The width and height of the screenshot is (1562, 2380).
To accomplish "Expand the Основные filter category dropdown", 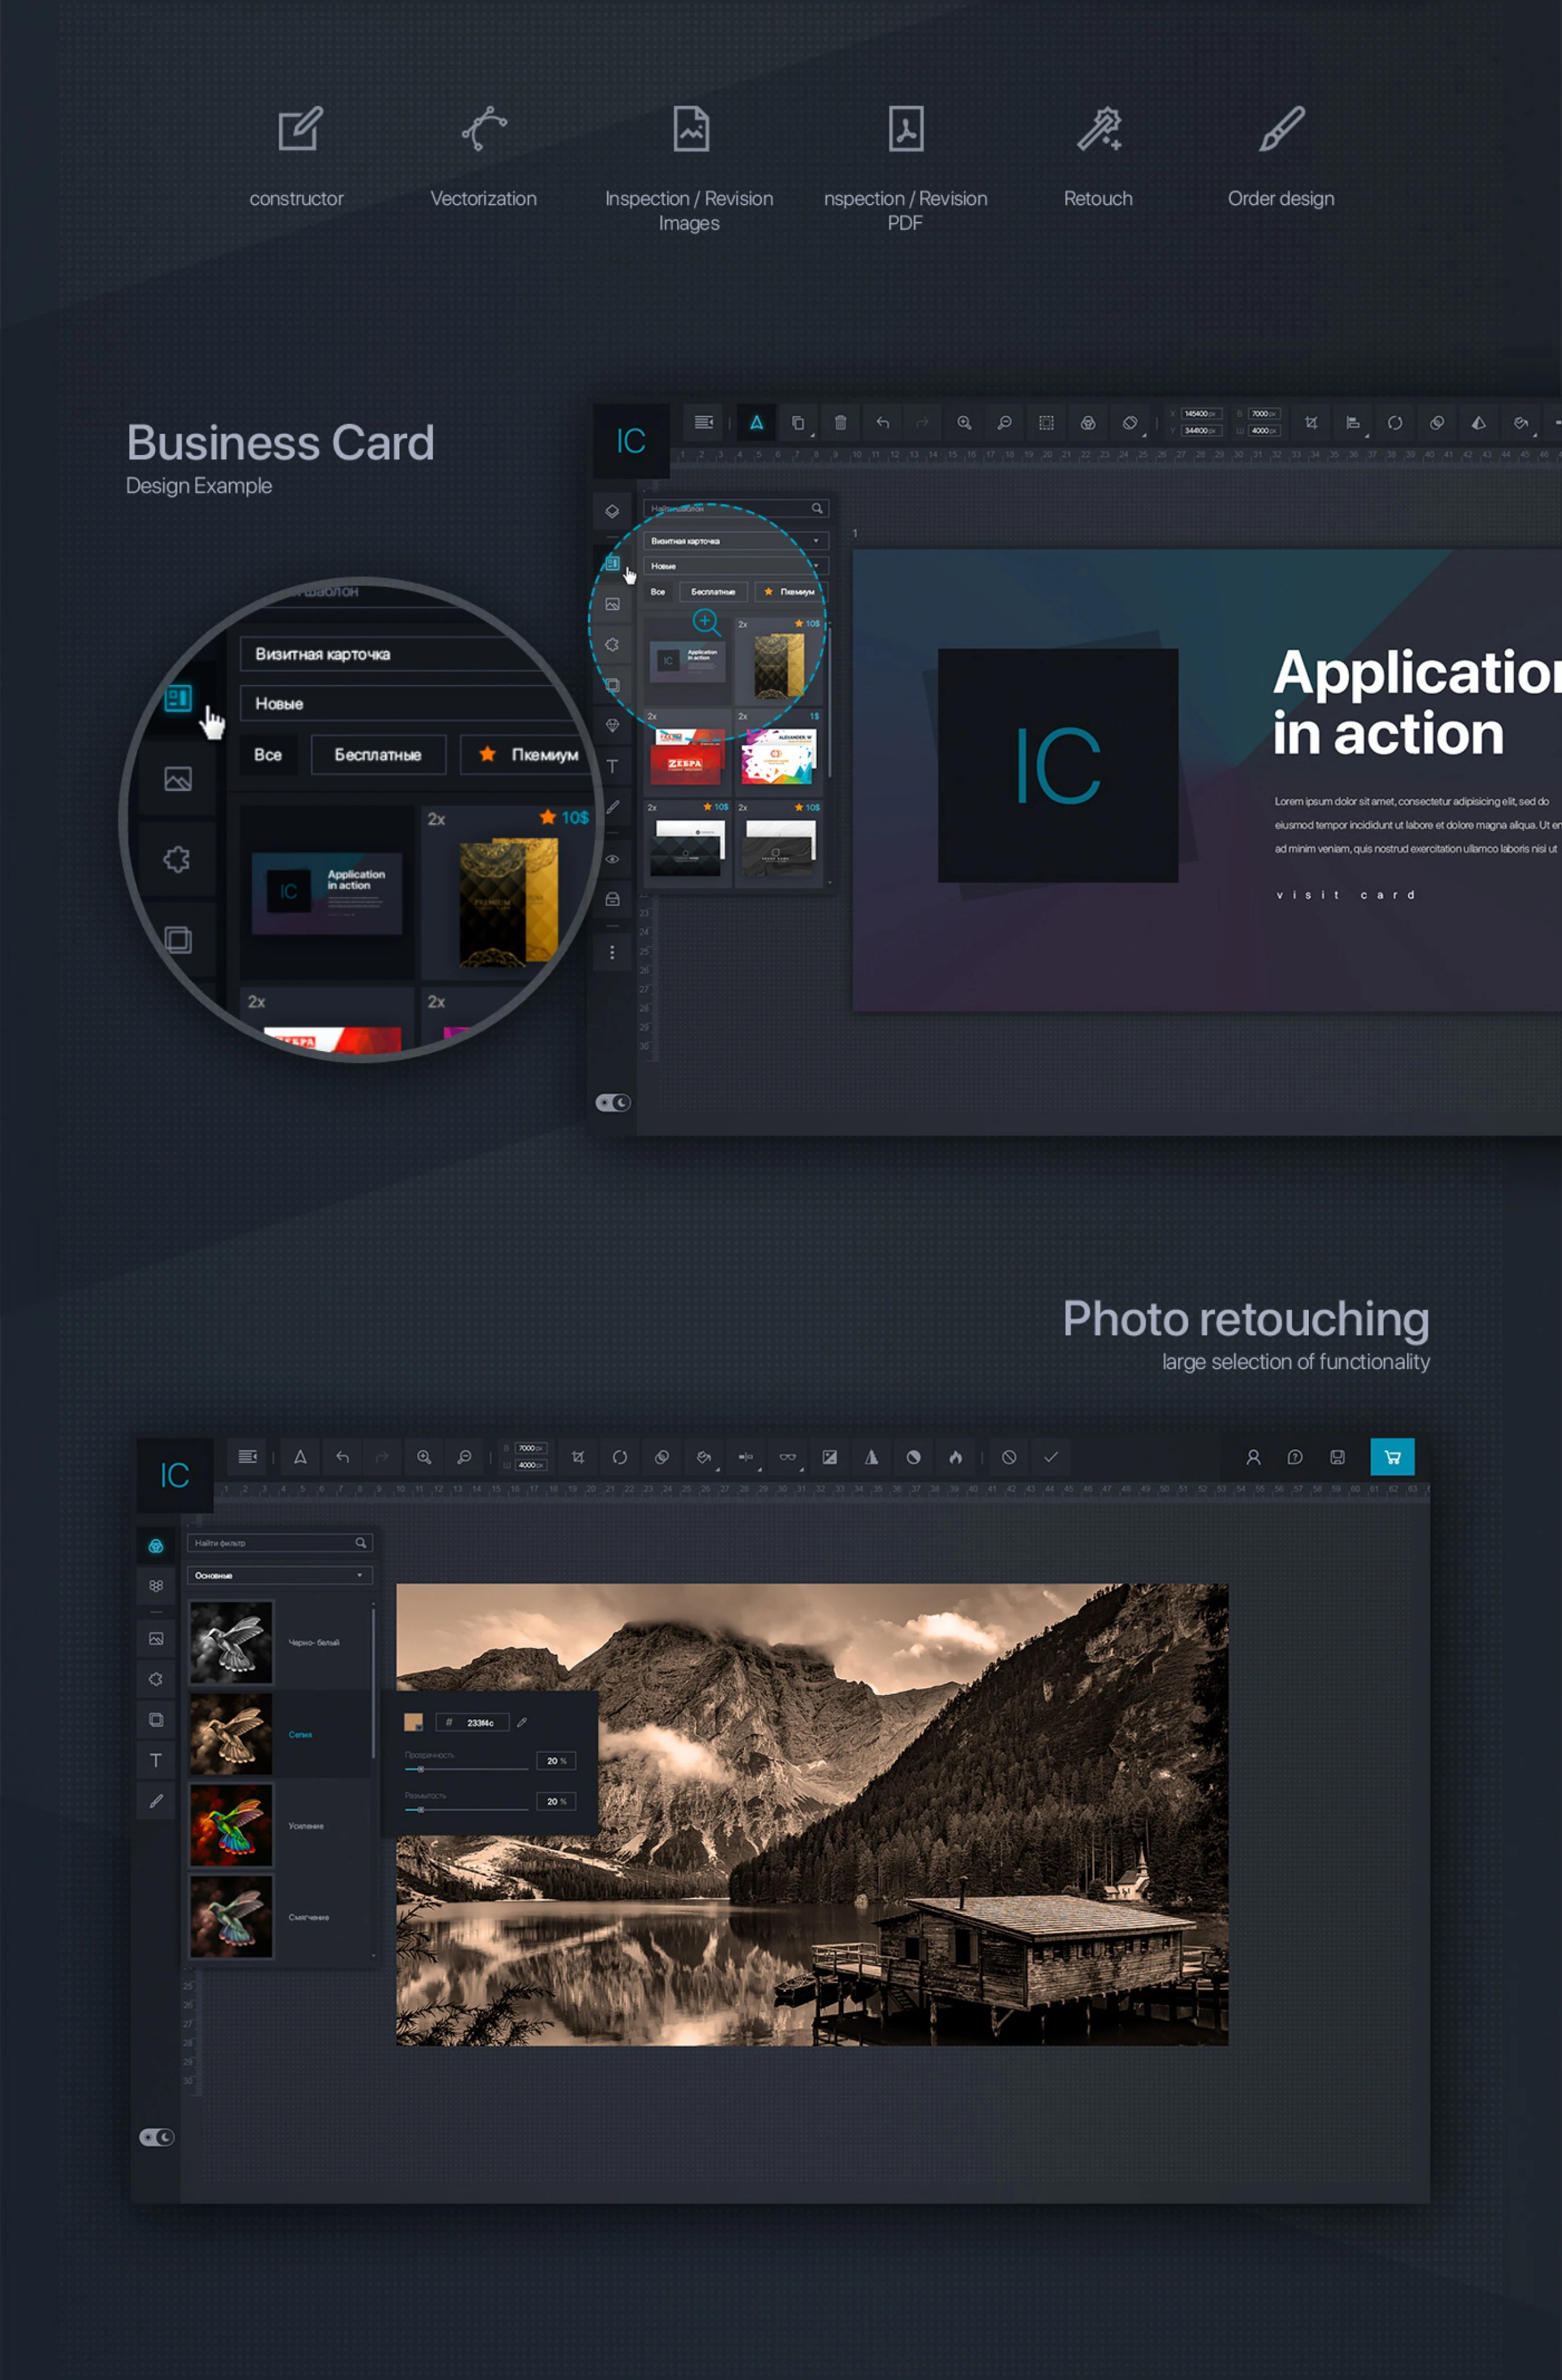I will pos(280,1575).
